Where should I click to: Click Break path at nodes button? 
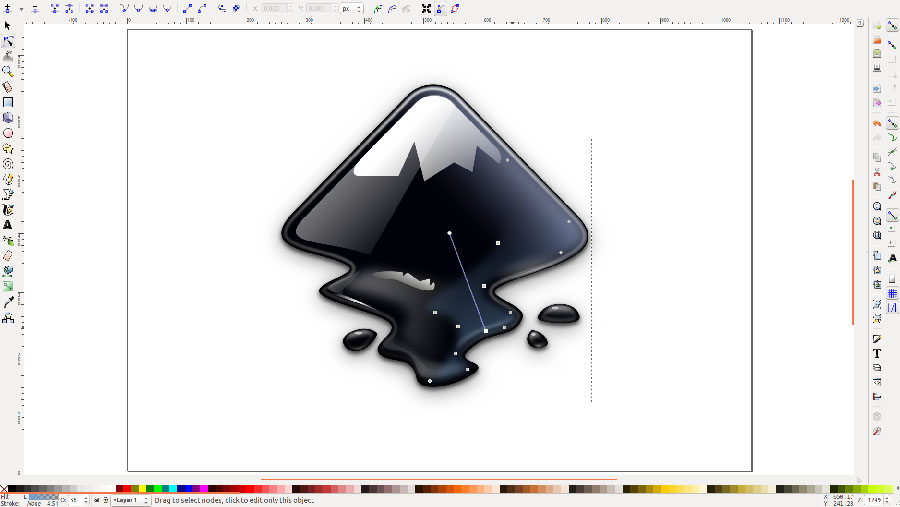coord(69,8)
